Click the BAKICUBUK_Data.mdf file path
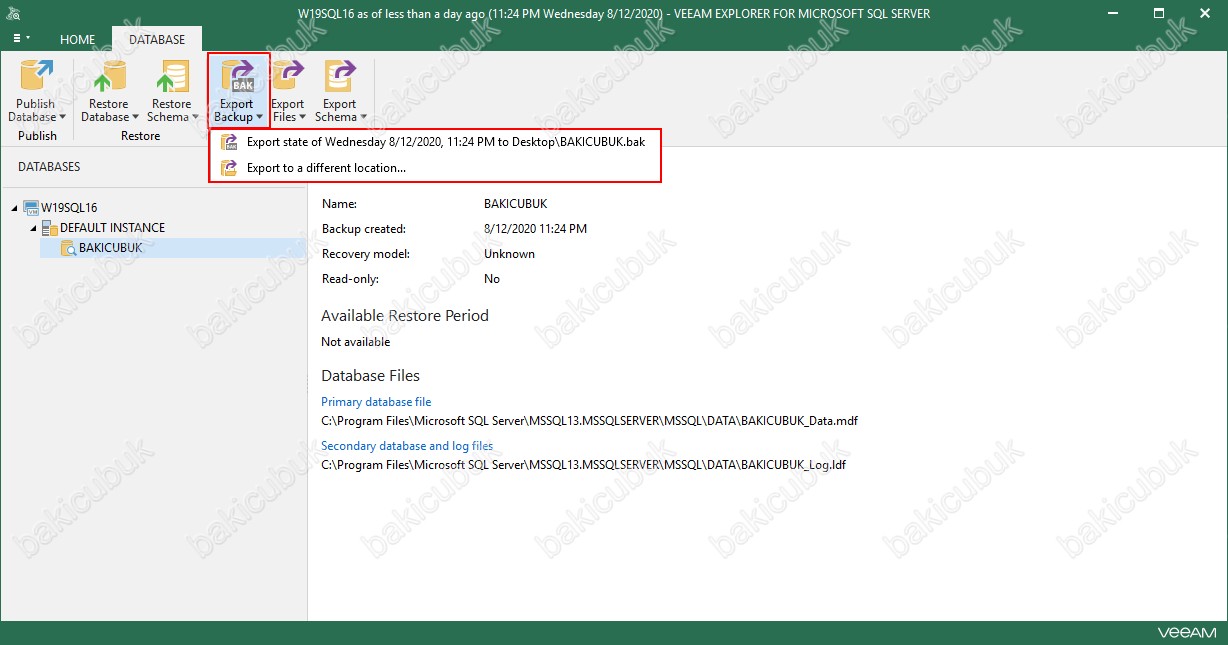This screenshot has width=1228, height=645. (x=589, y=421)
